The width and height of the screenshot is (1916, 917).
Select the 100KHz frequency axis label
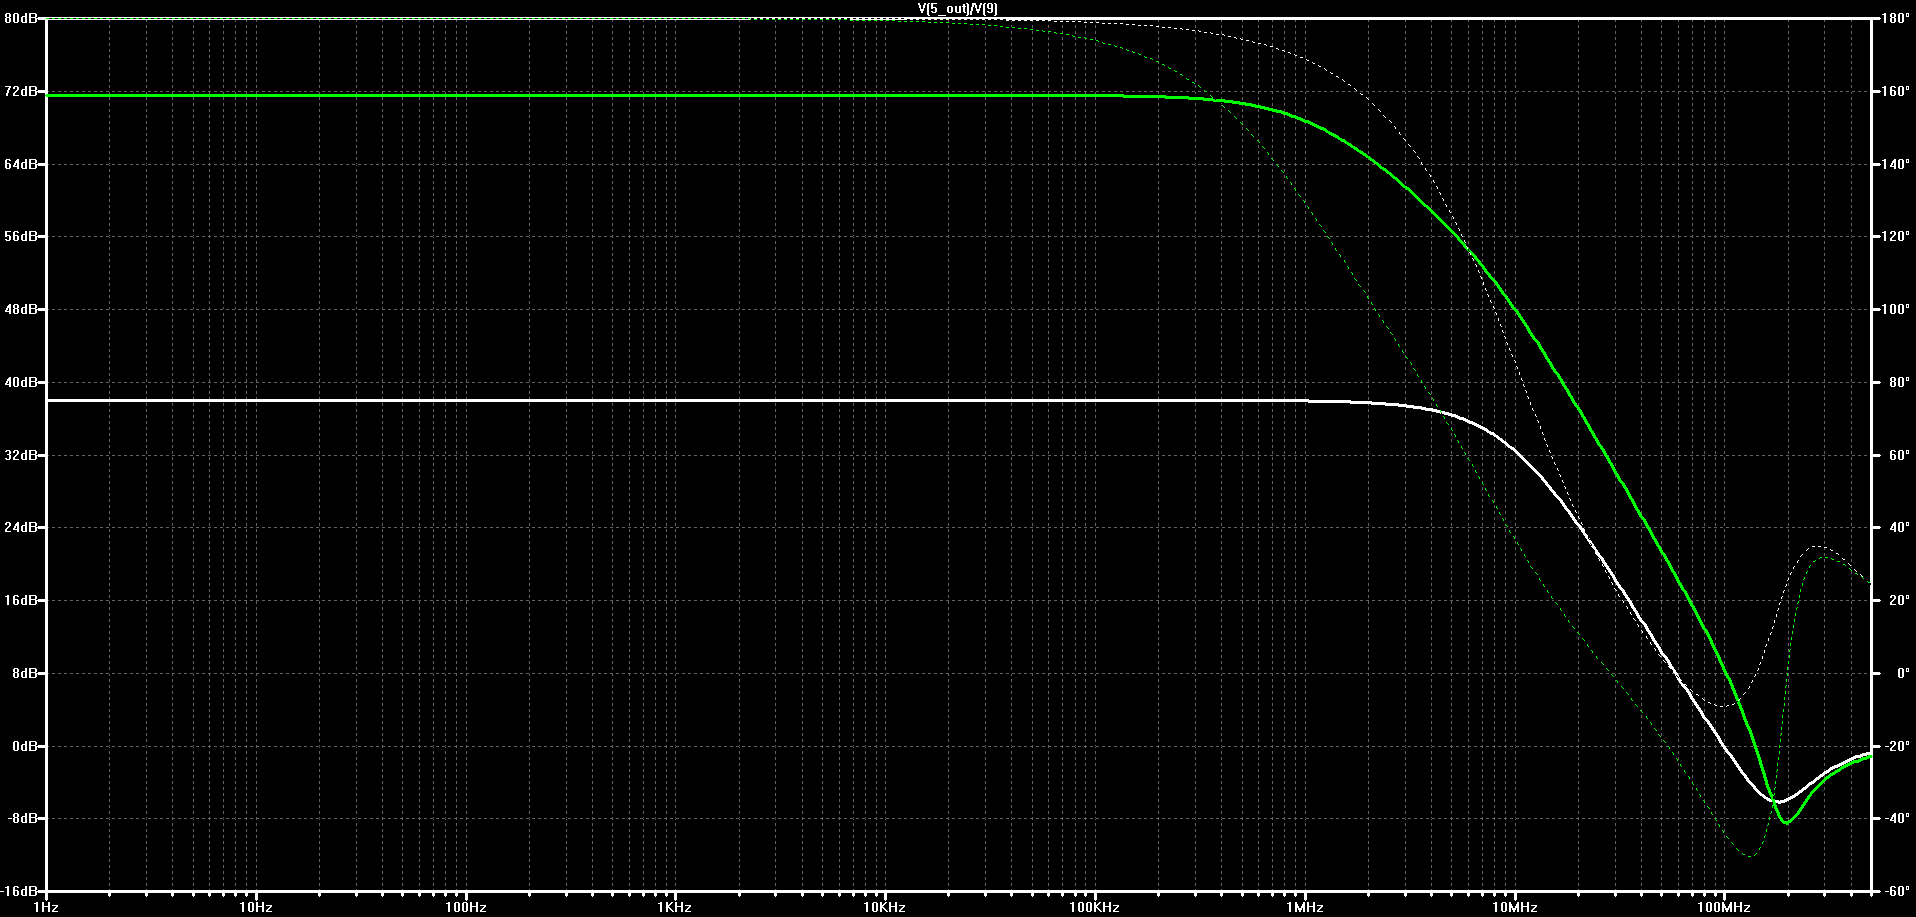1094,908
